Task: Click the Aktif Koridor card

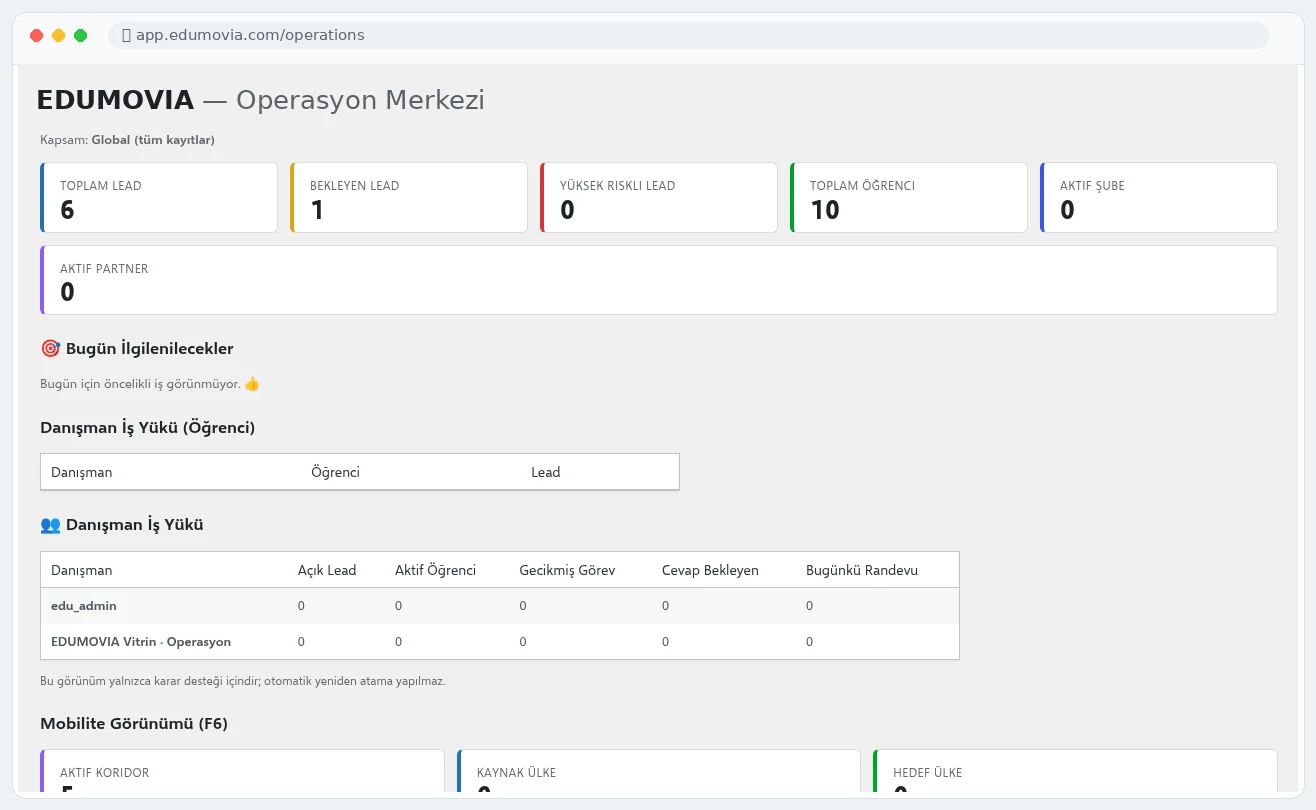Action: click(x=242, y=772)
